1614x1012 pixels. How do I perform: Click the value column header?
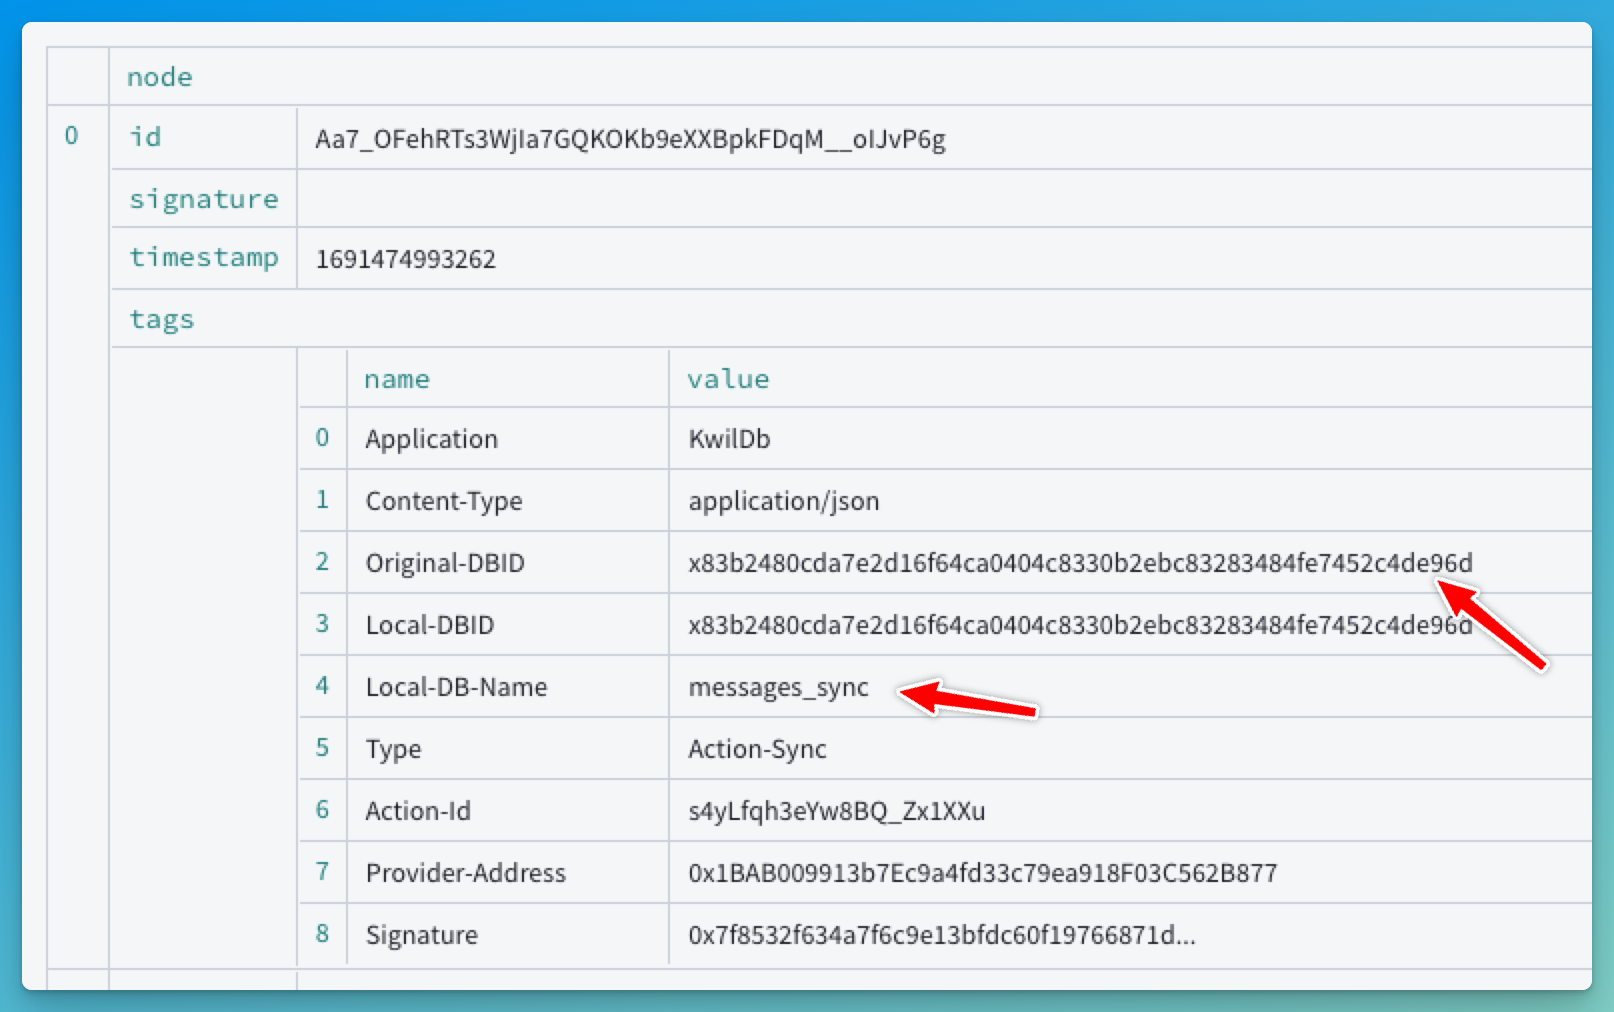728,378
